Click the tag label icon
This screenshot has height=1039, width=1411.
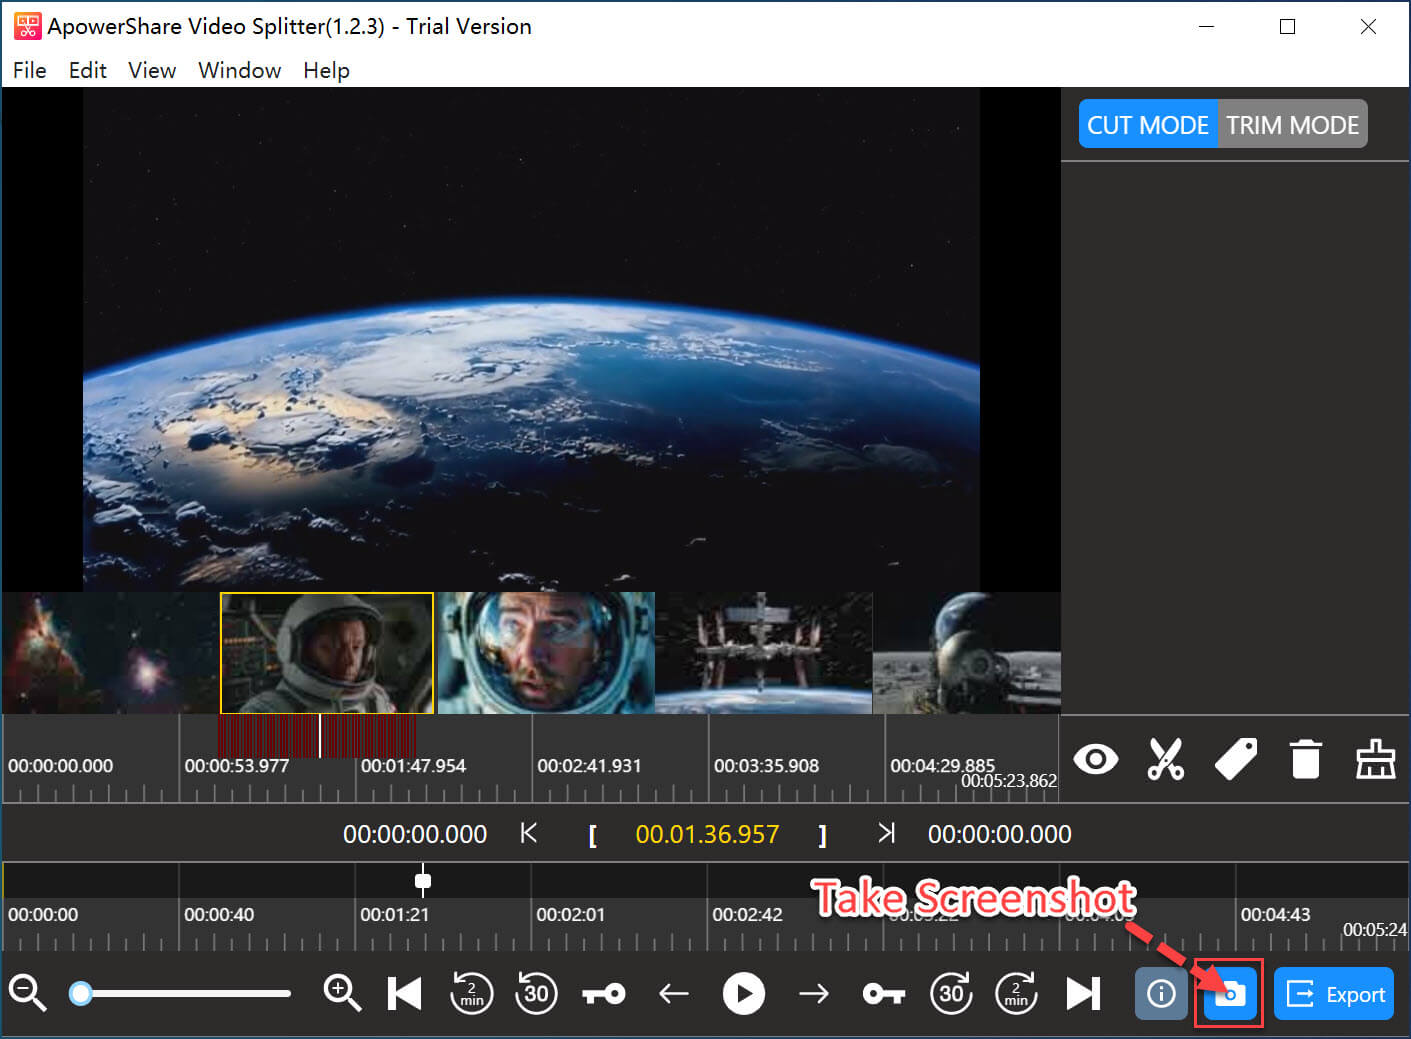click(x=1235, y=760)
